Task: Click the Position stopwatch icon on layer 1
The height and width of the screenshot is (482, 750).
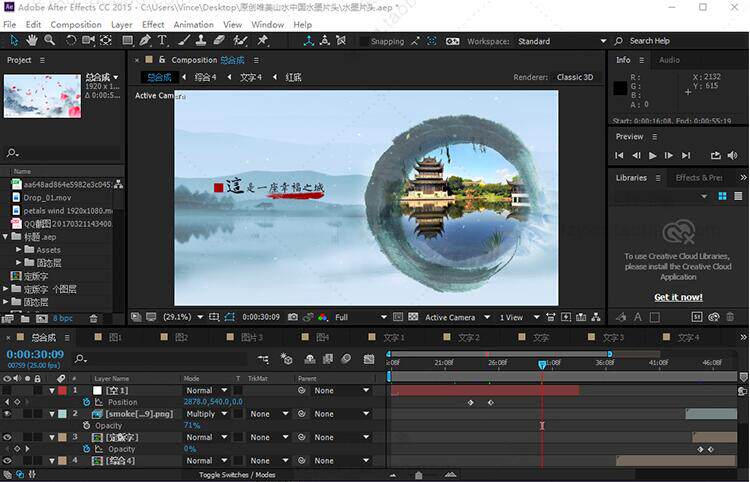Action: (86, 402)
